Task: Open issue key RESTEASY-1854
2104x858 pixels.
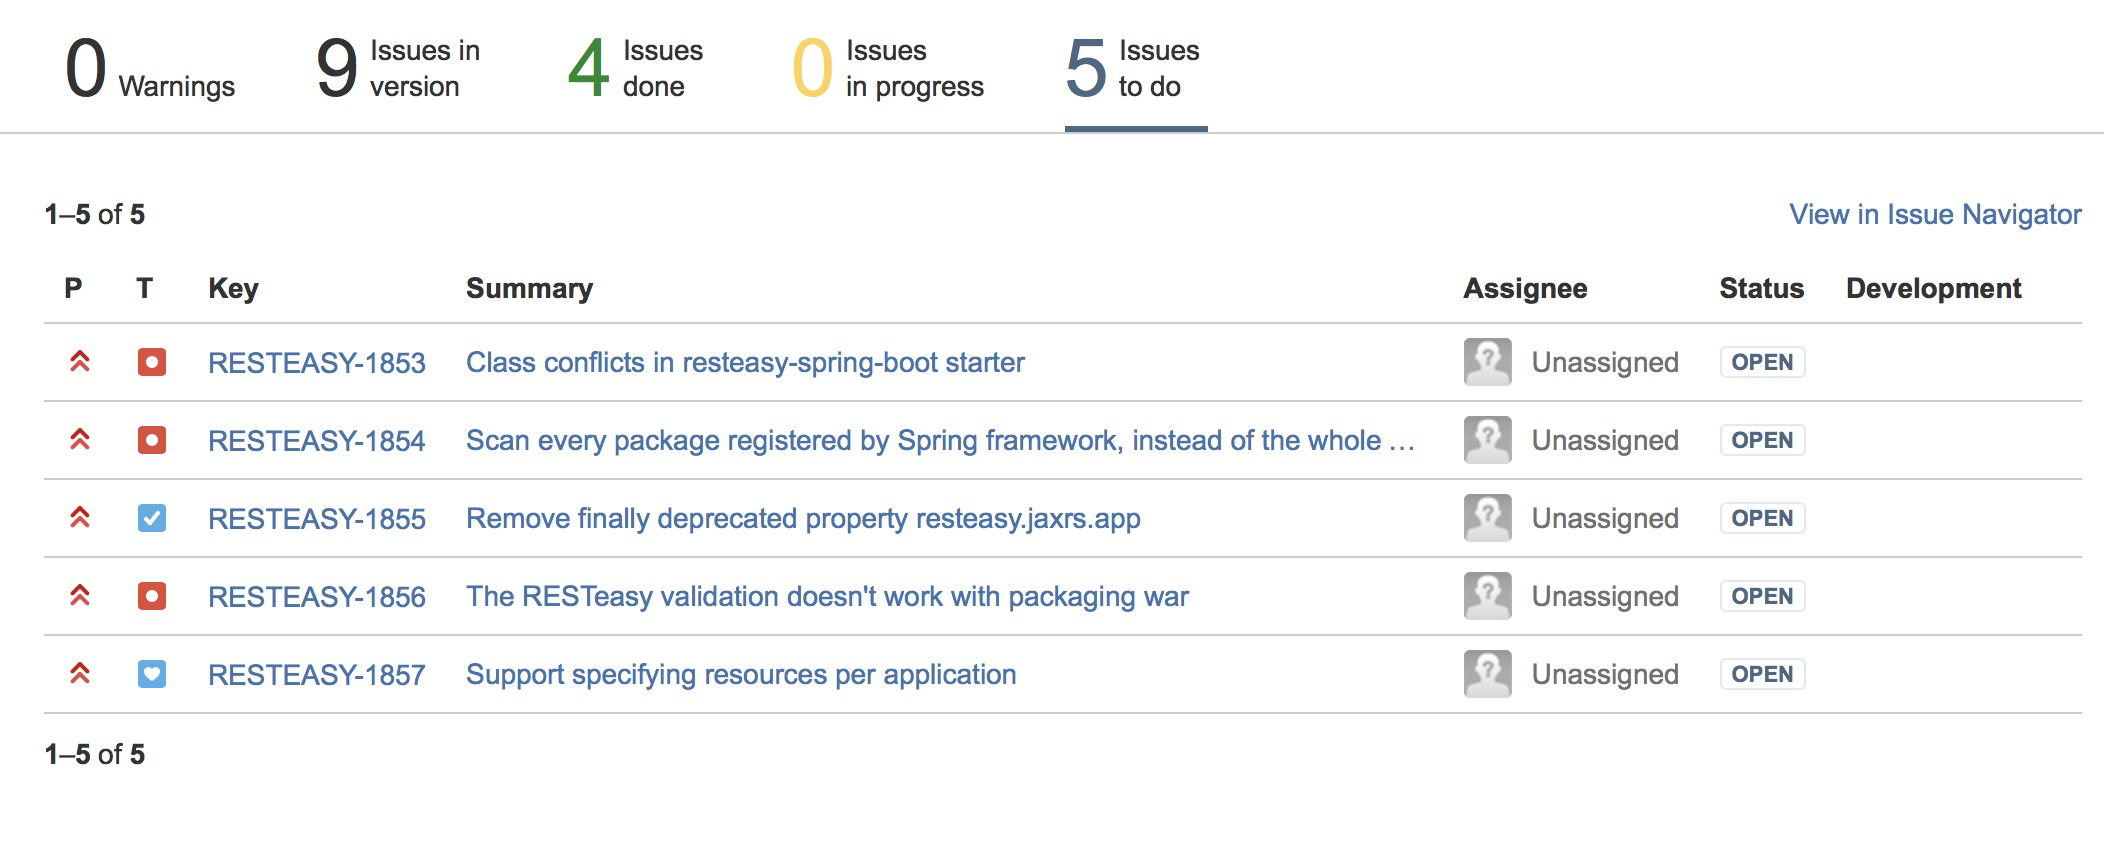Action: pos(317,441)
